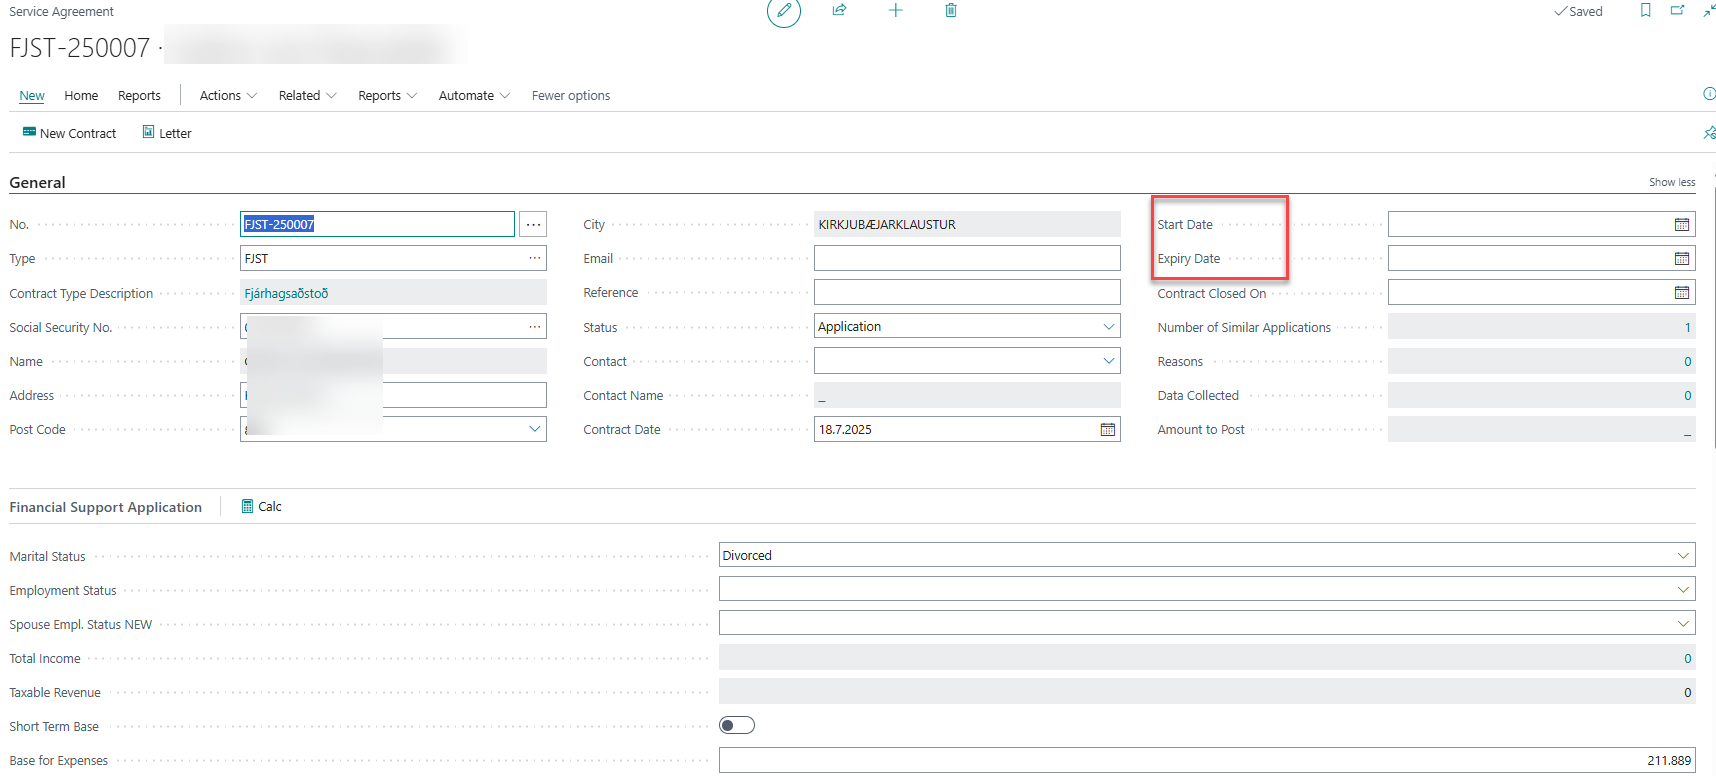The height and width of the screenshot is (776, 1716).
Task: Toggle the Short Term Base switch
Action: 737,726
